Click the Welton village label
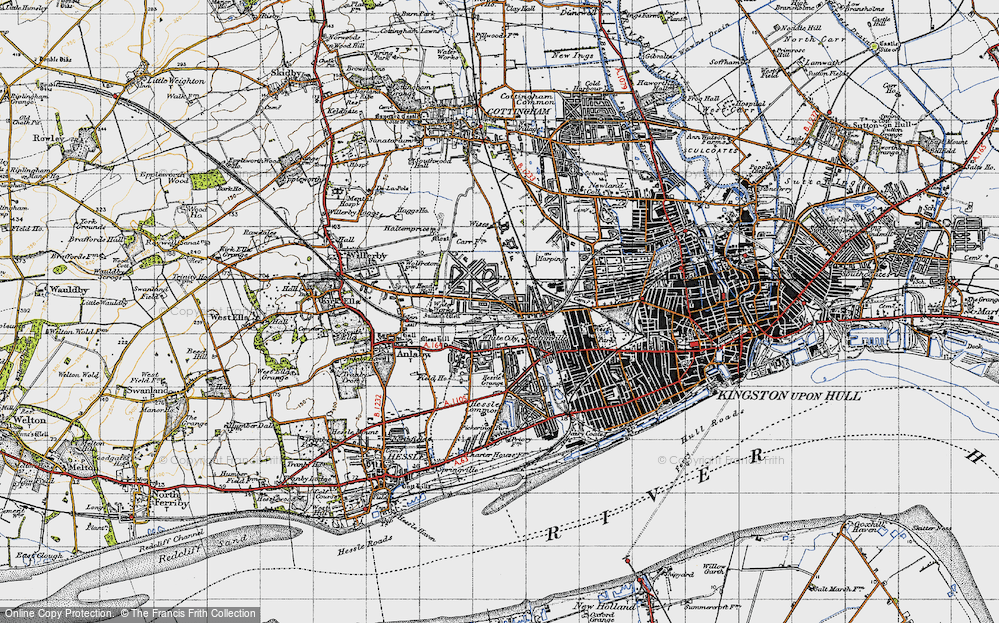The image size is (999, 623). [x=28, y=420]
